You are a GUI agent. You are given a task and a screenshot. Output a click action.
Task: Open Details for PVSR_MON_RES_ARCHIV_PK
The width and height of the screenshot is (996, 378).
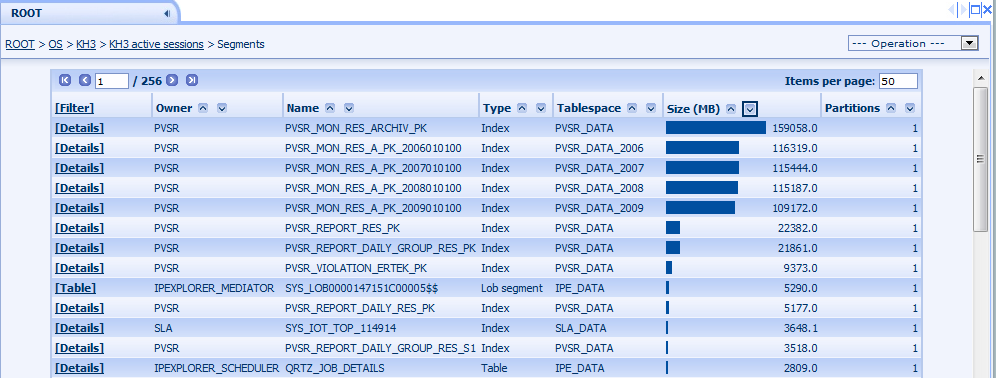[x=79, y=128]
